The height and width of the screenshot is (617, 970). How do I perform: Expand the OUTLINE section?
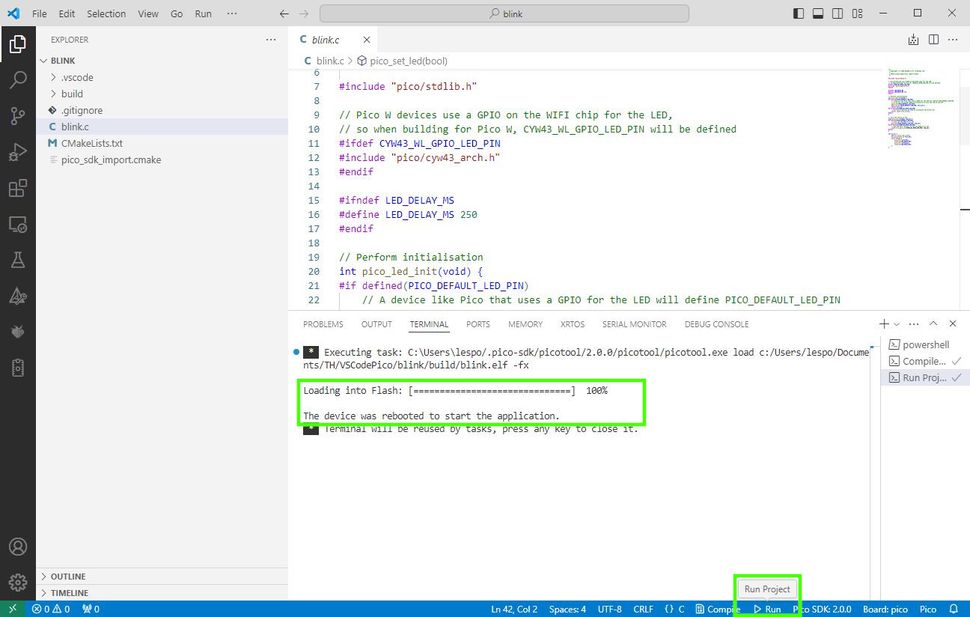[68, 576]
